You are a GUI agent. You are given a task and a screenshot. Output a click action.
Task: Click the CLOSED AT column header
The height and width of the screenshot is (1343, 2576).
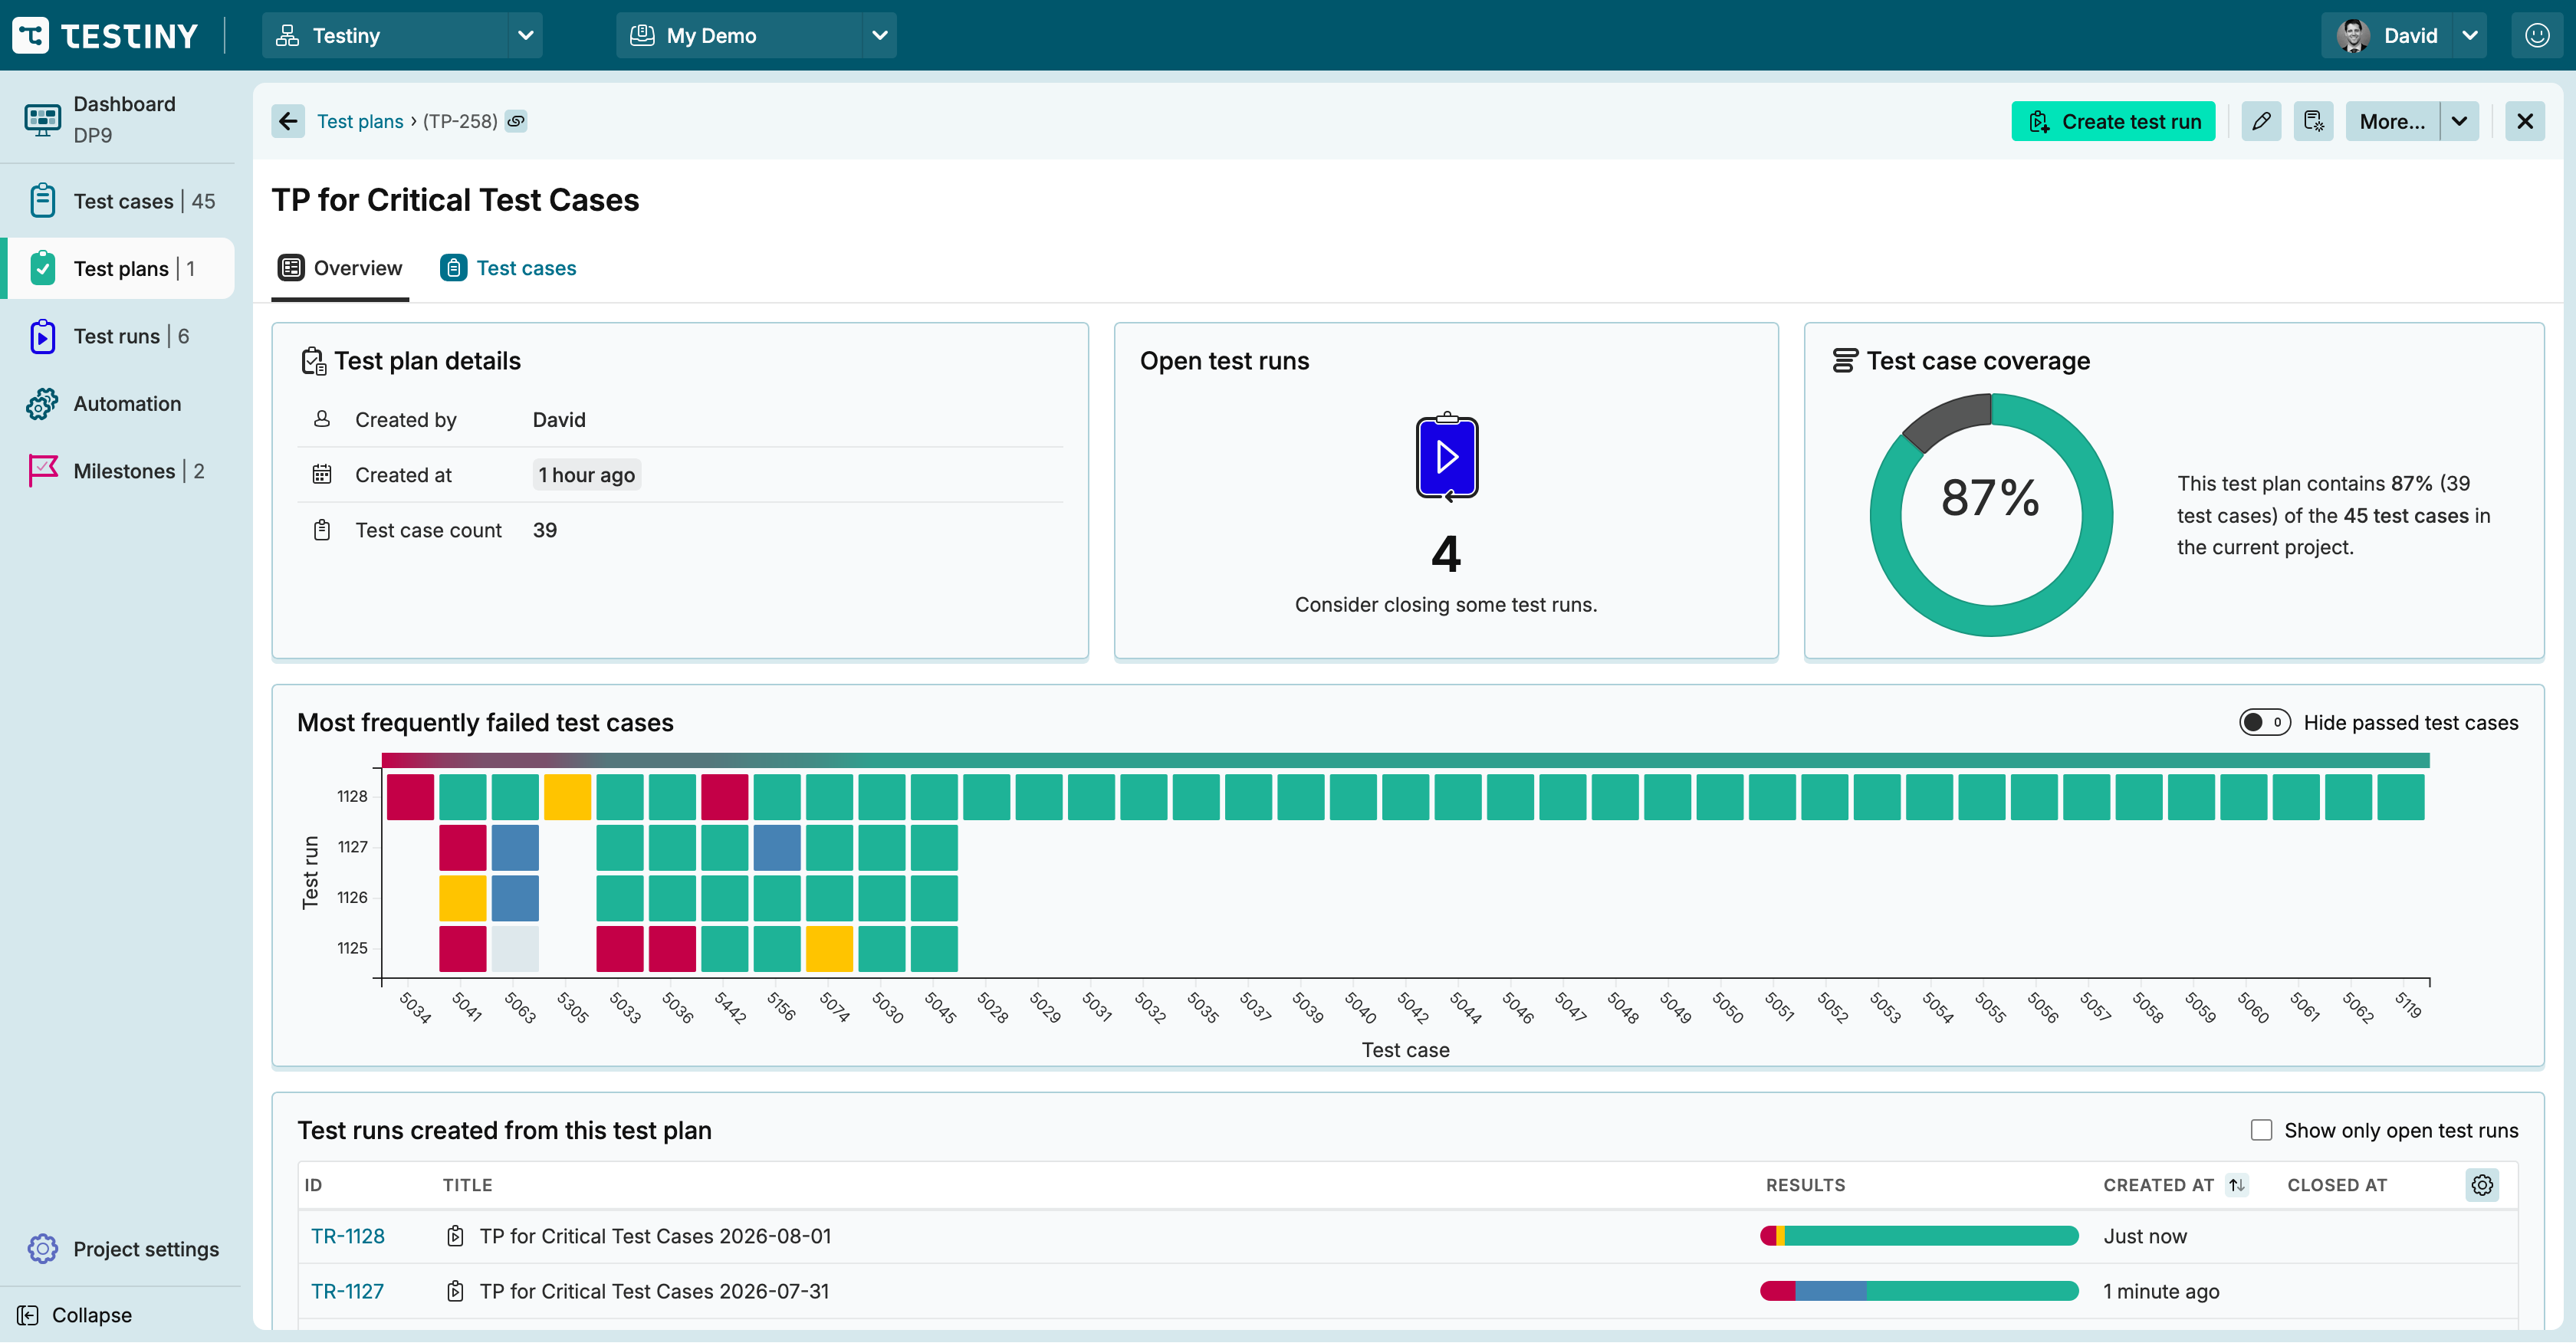(2337, 1185)
